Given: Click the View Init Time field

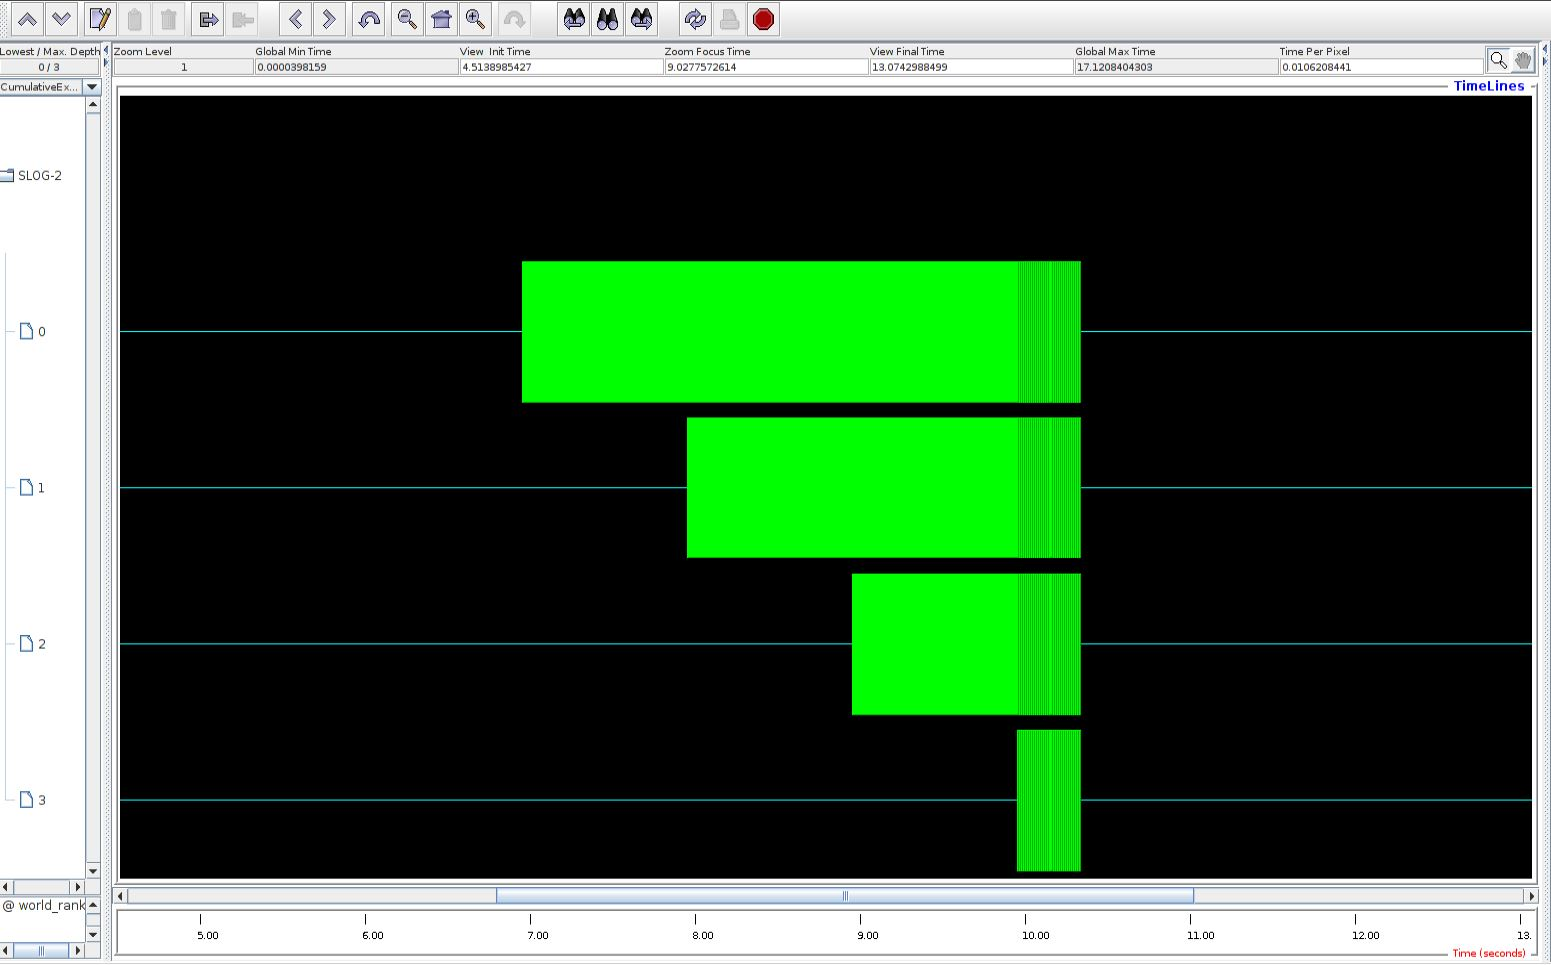Looking at the screenshot, I should (x=561, y=67).
